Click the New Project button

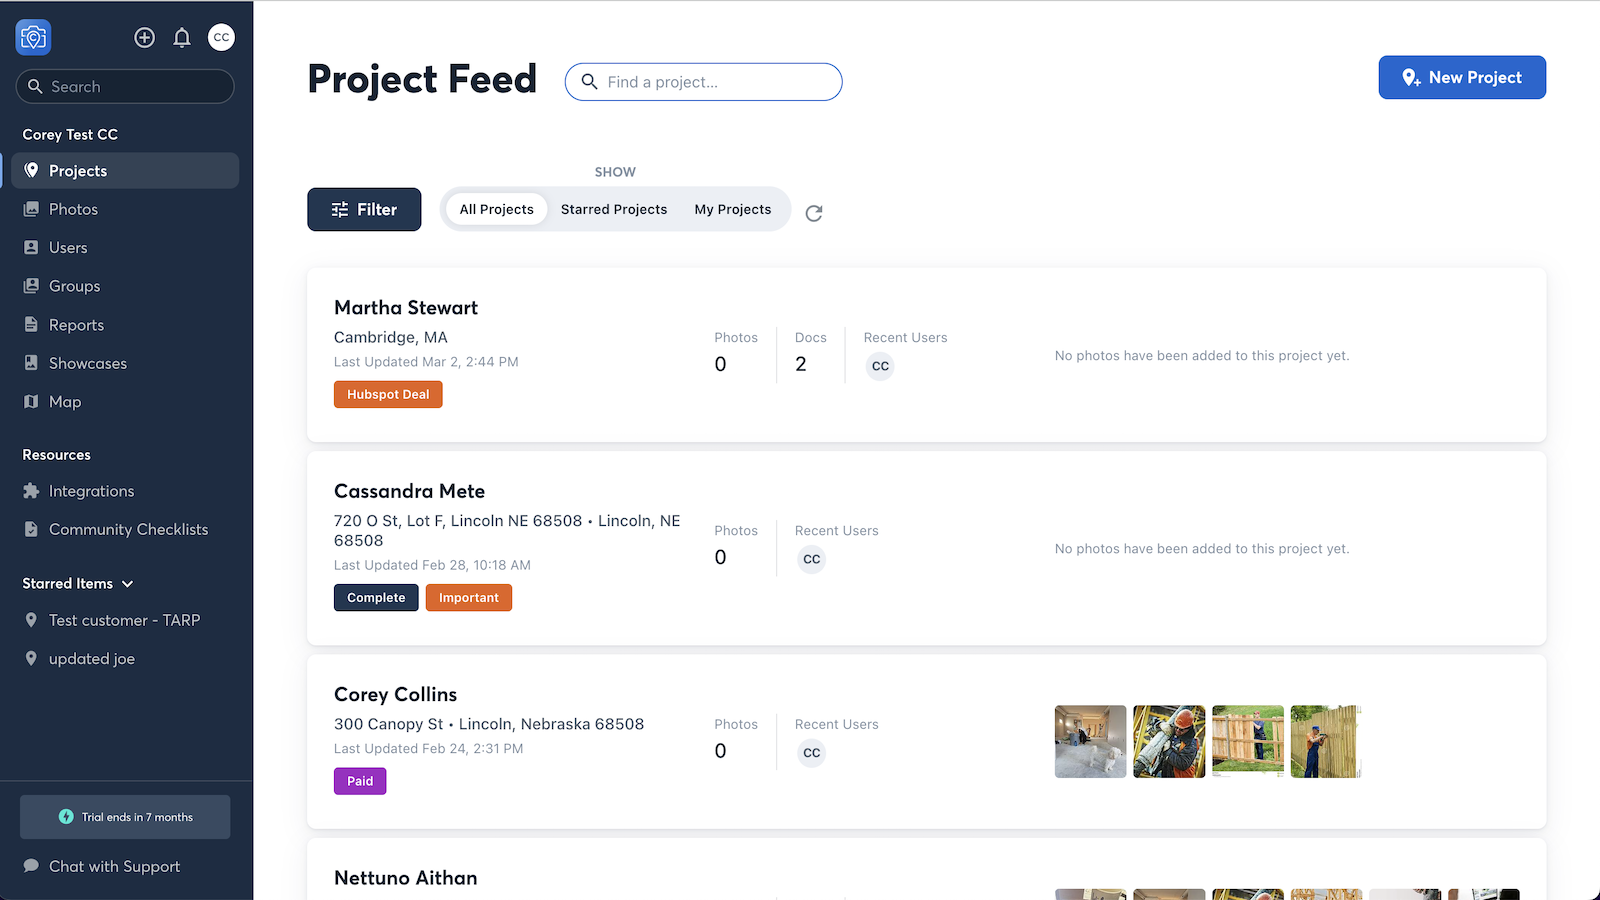(x=1461, y=77)
